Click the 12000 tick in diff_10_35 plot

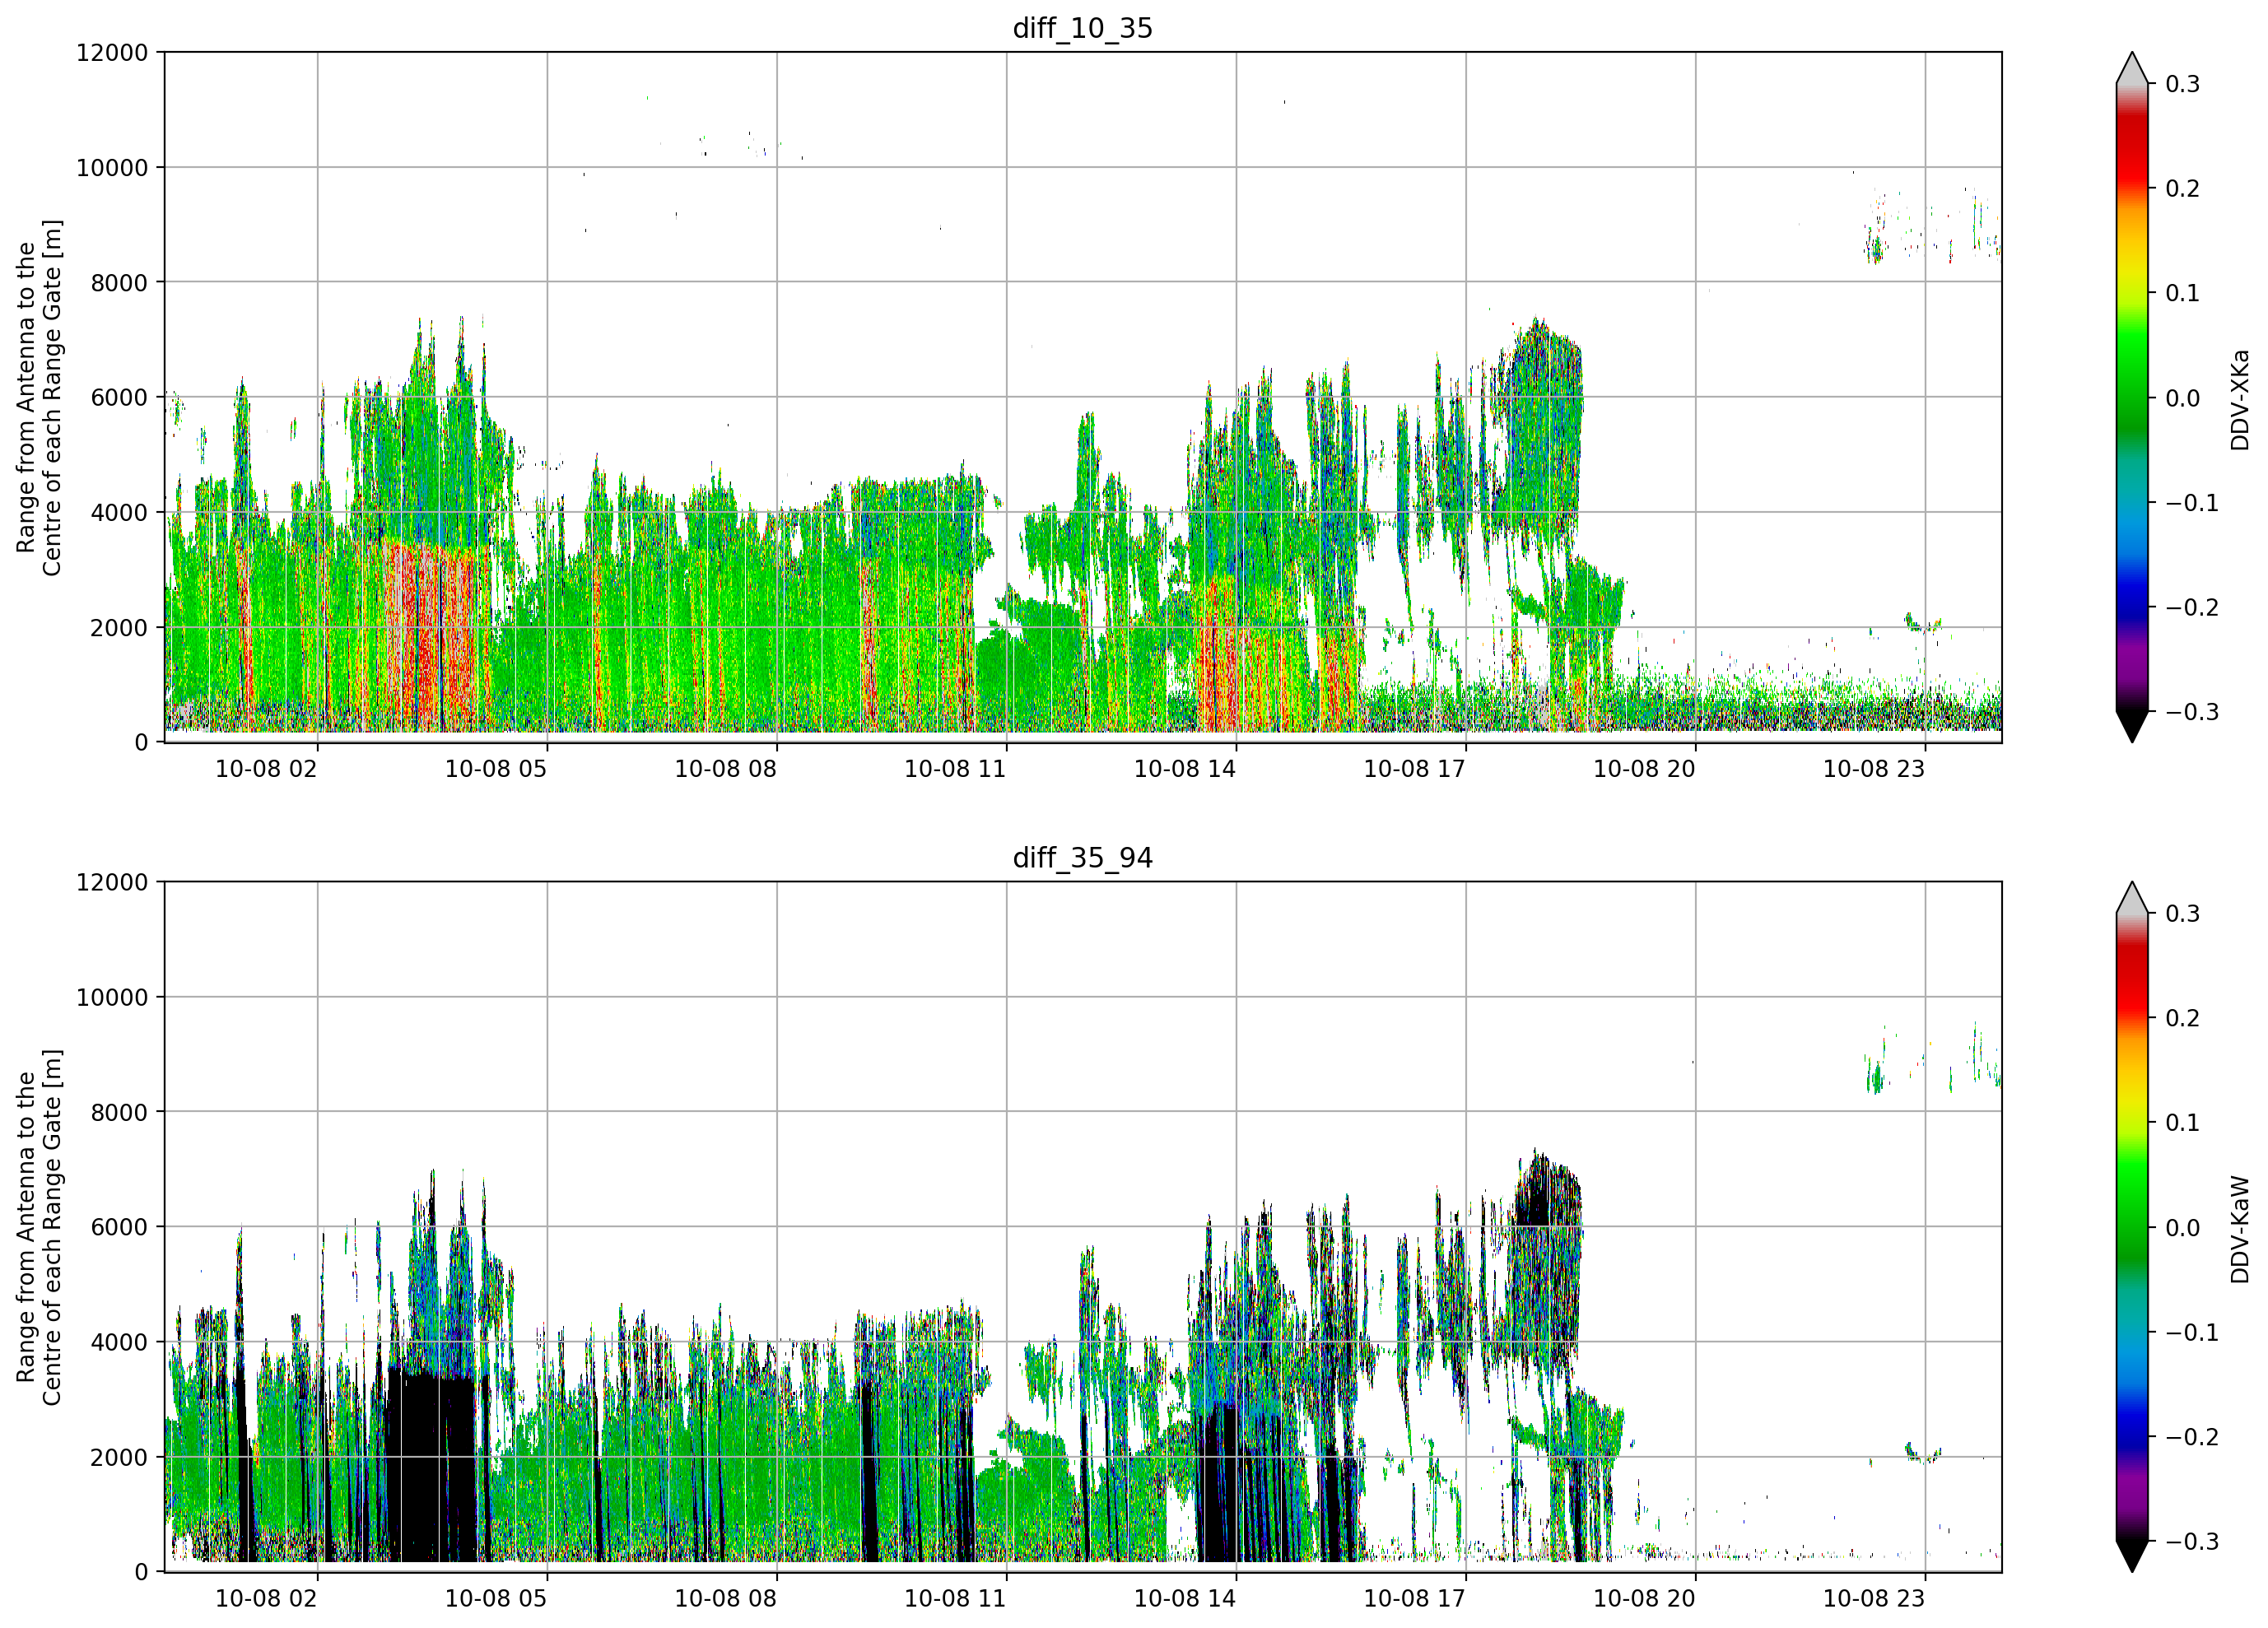tap(112, 53)
